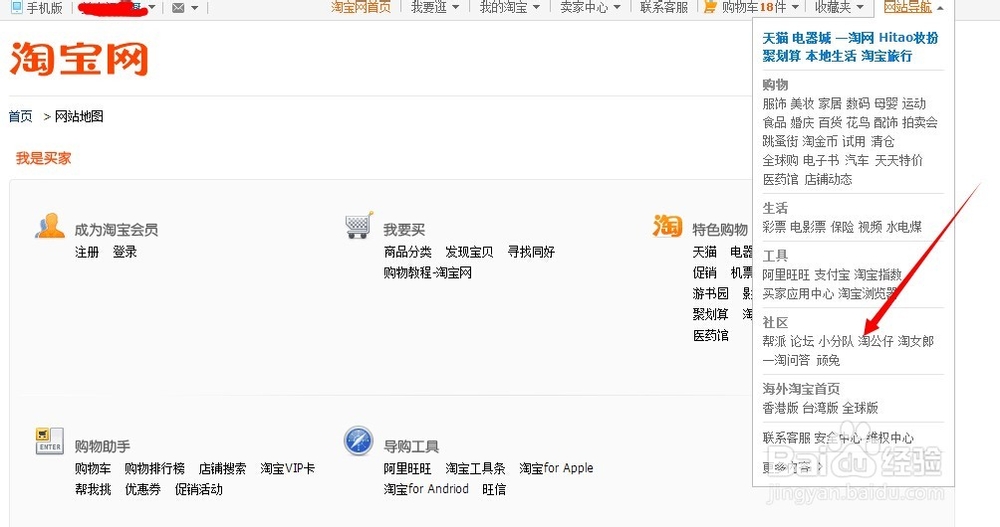Click the phone icon for 手机版
Viewport: 1000px width, 527px height.
pyautogui.click(x=17, y=8)
